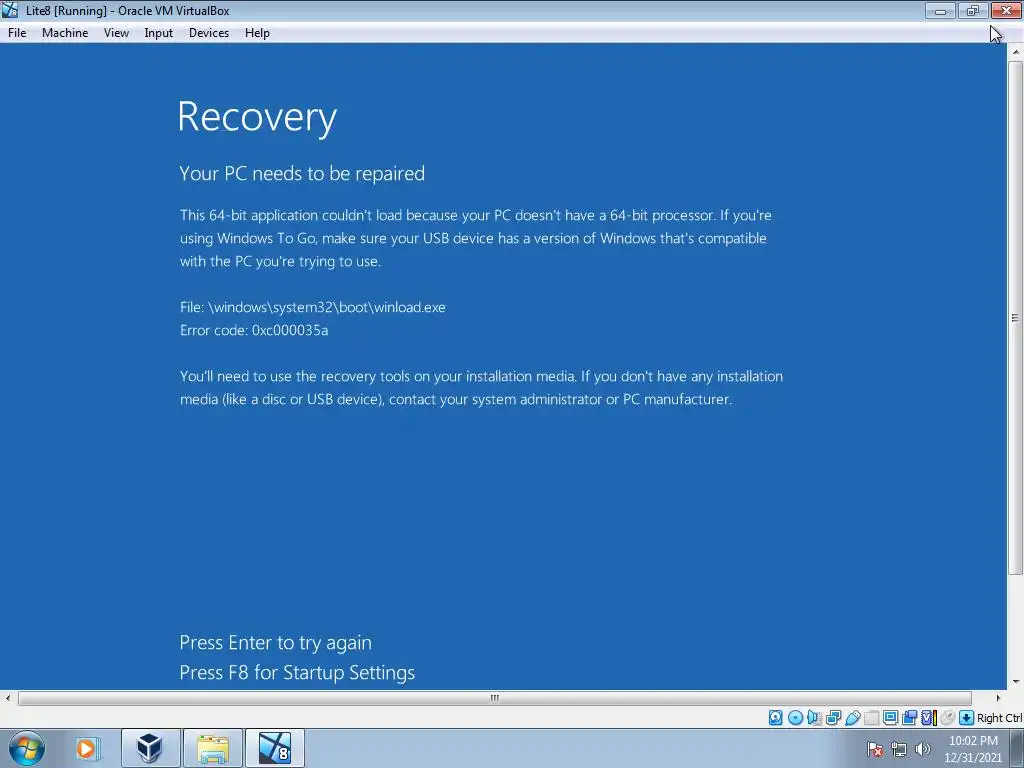Click the Recovery heading

click(x=257, y=118)
